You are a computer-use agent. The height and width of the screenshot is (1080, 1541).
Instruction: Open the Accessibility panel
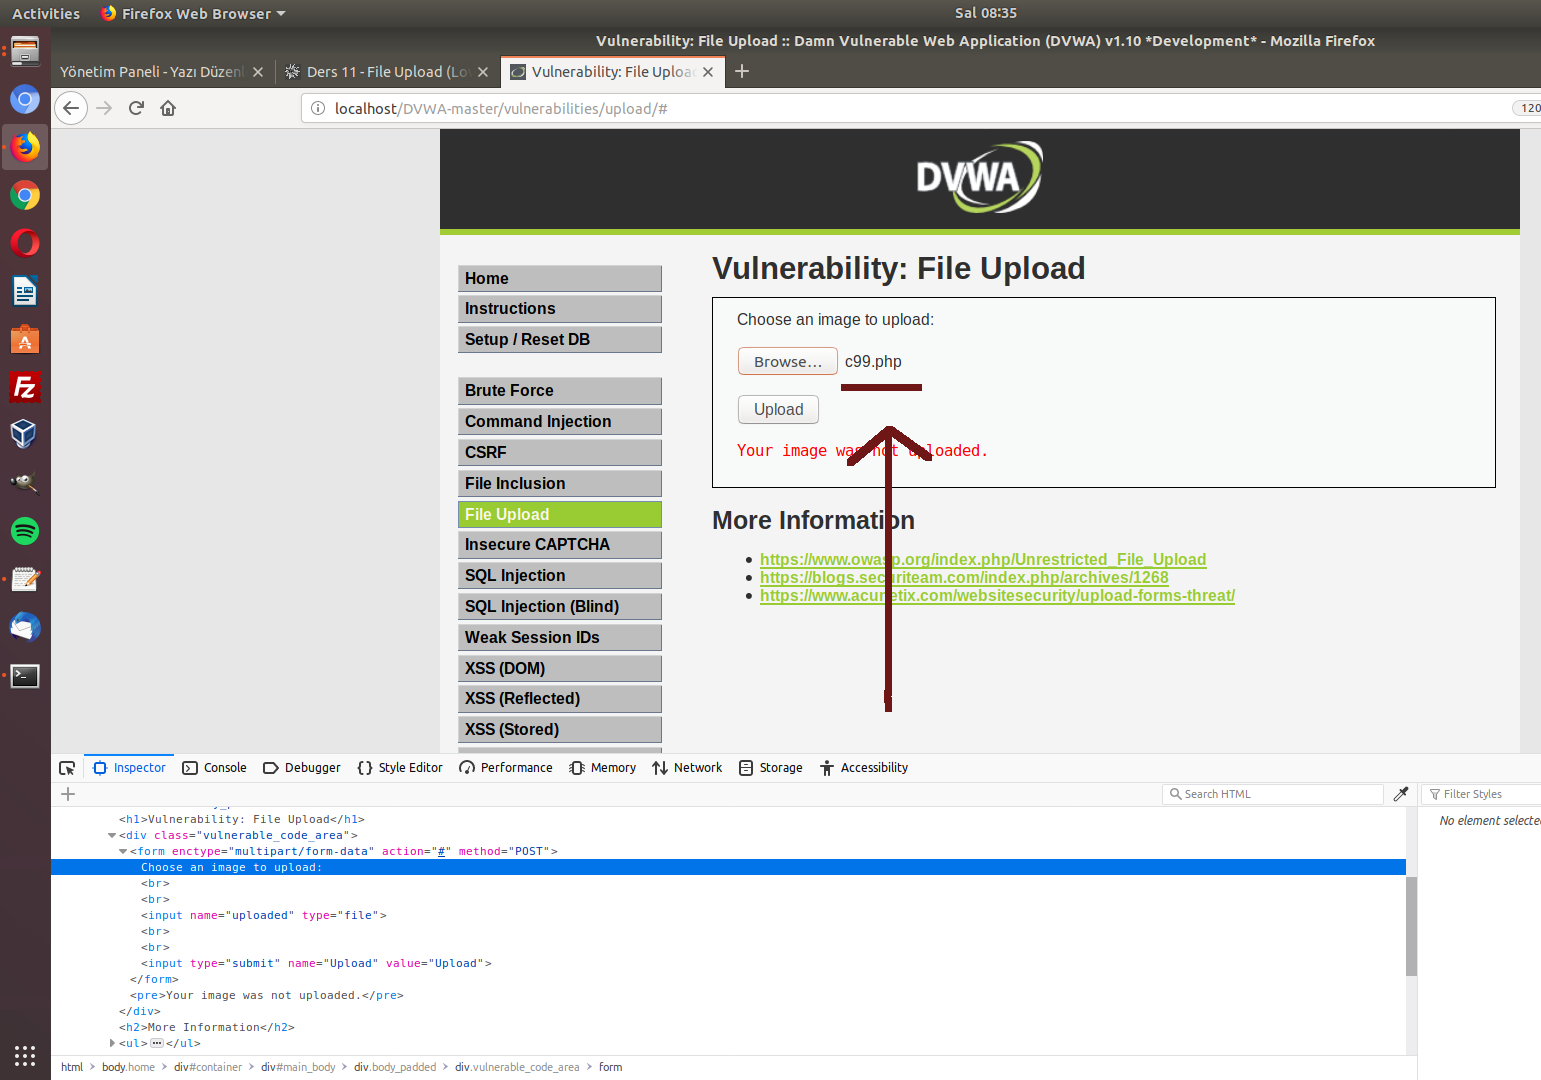point(864,768)
